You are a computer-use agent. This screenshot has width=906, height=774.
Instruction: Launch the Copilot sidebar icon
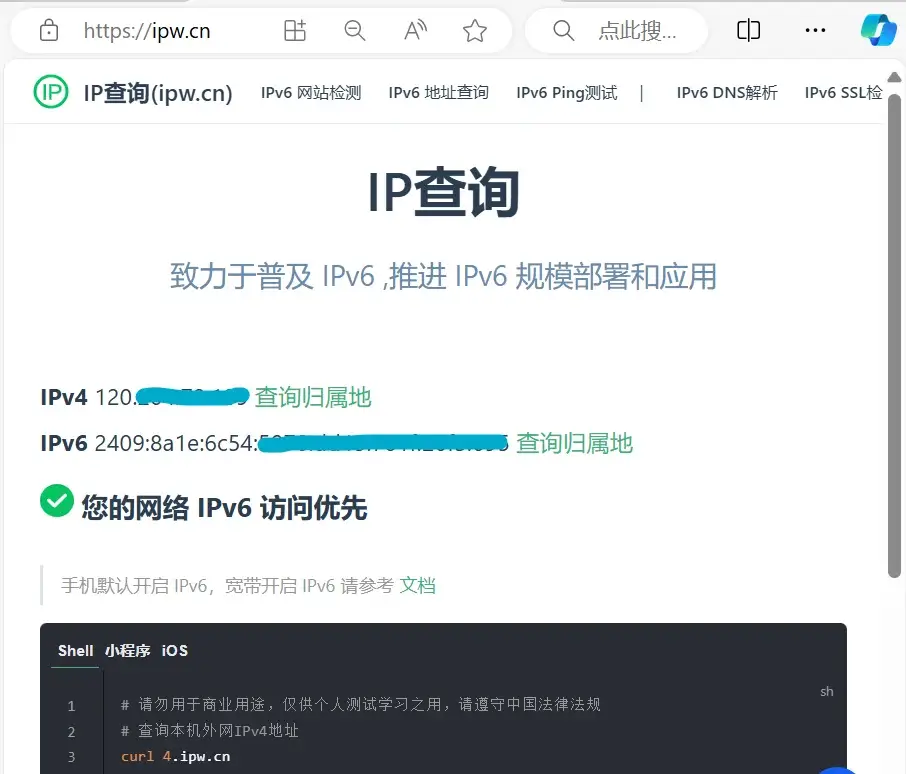(878, 31)
